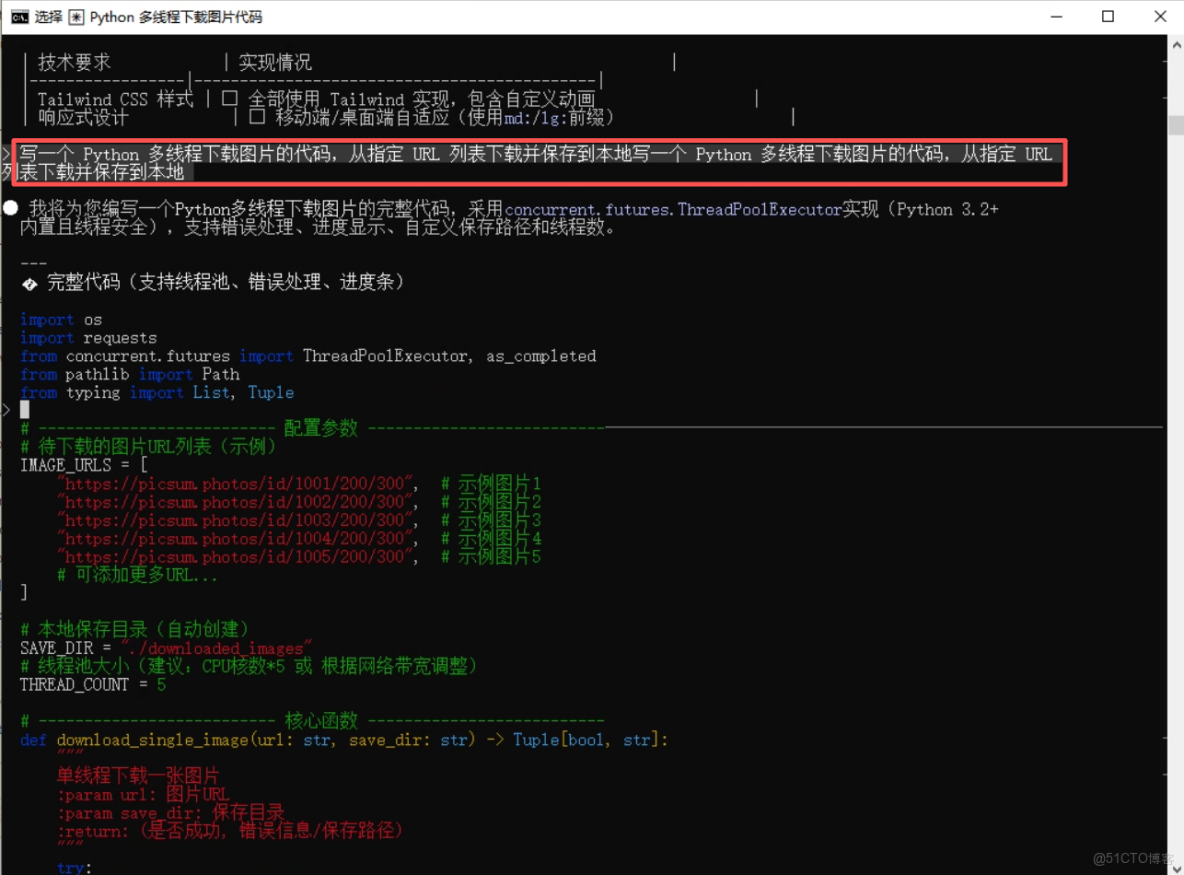Click the ● bullet before the assistant reply
Viewport: 1184px width, 875px height.
point(10,207)
